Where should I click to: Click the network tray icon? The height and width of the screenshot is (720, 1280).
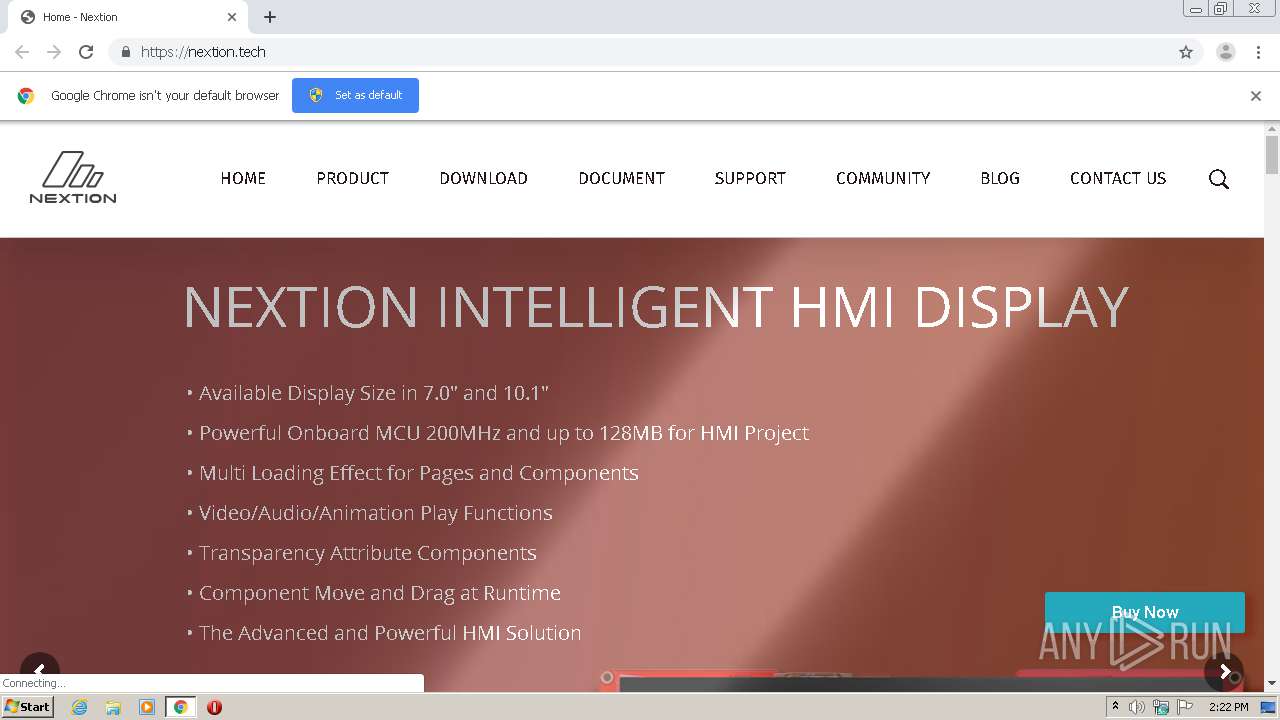[x=1161, y=707]
